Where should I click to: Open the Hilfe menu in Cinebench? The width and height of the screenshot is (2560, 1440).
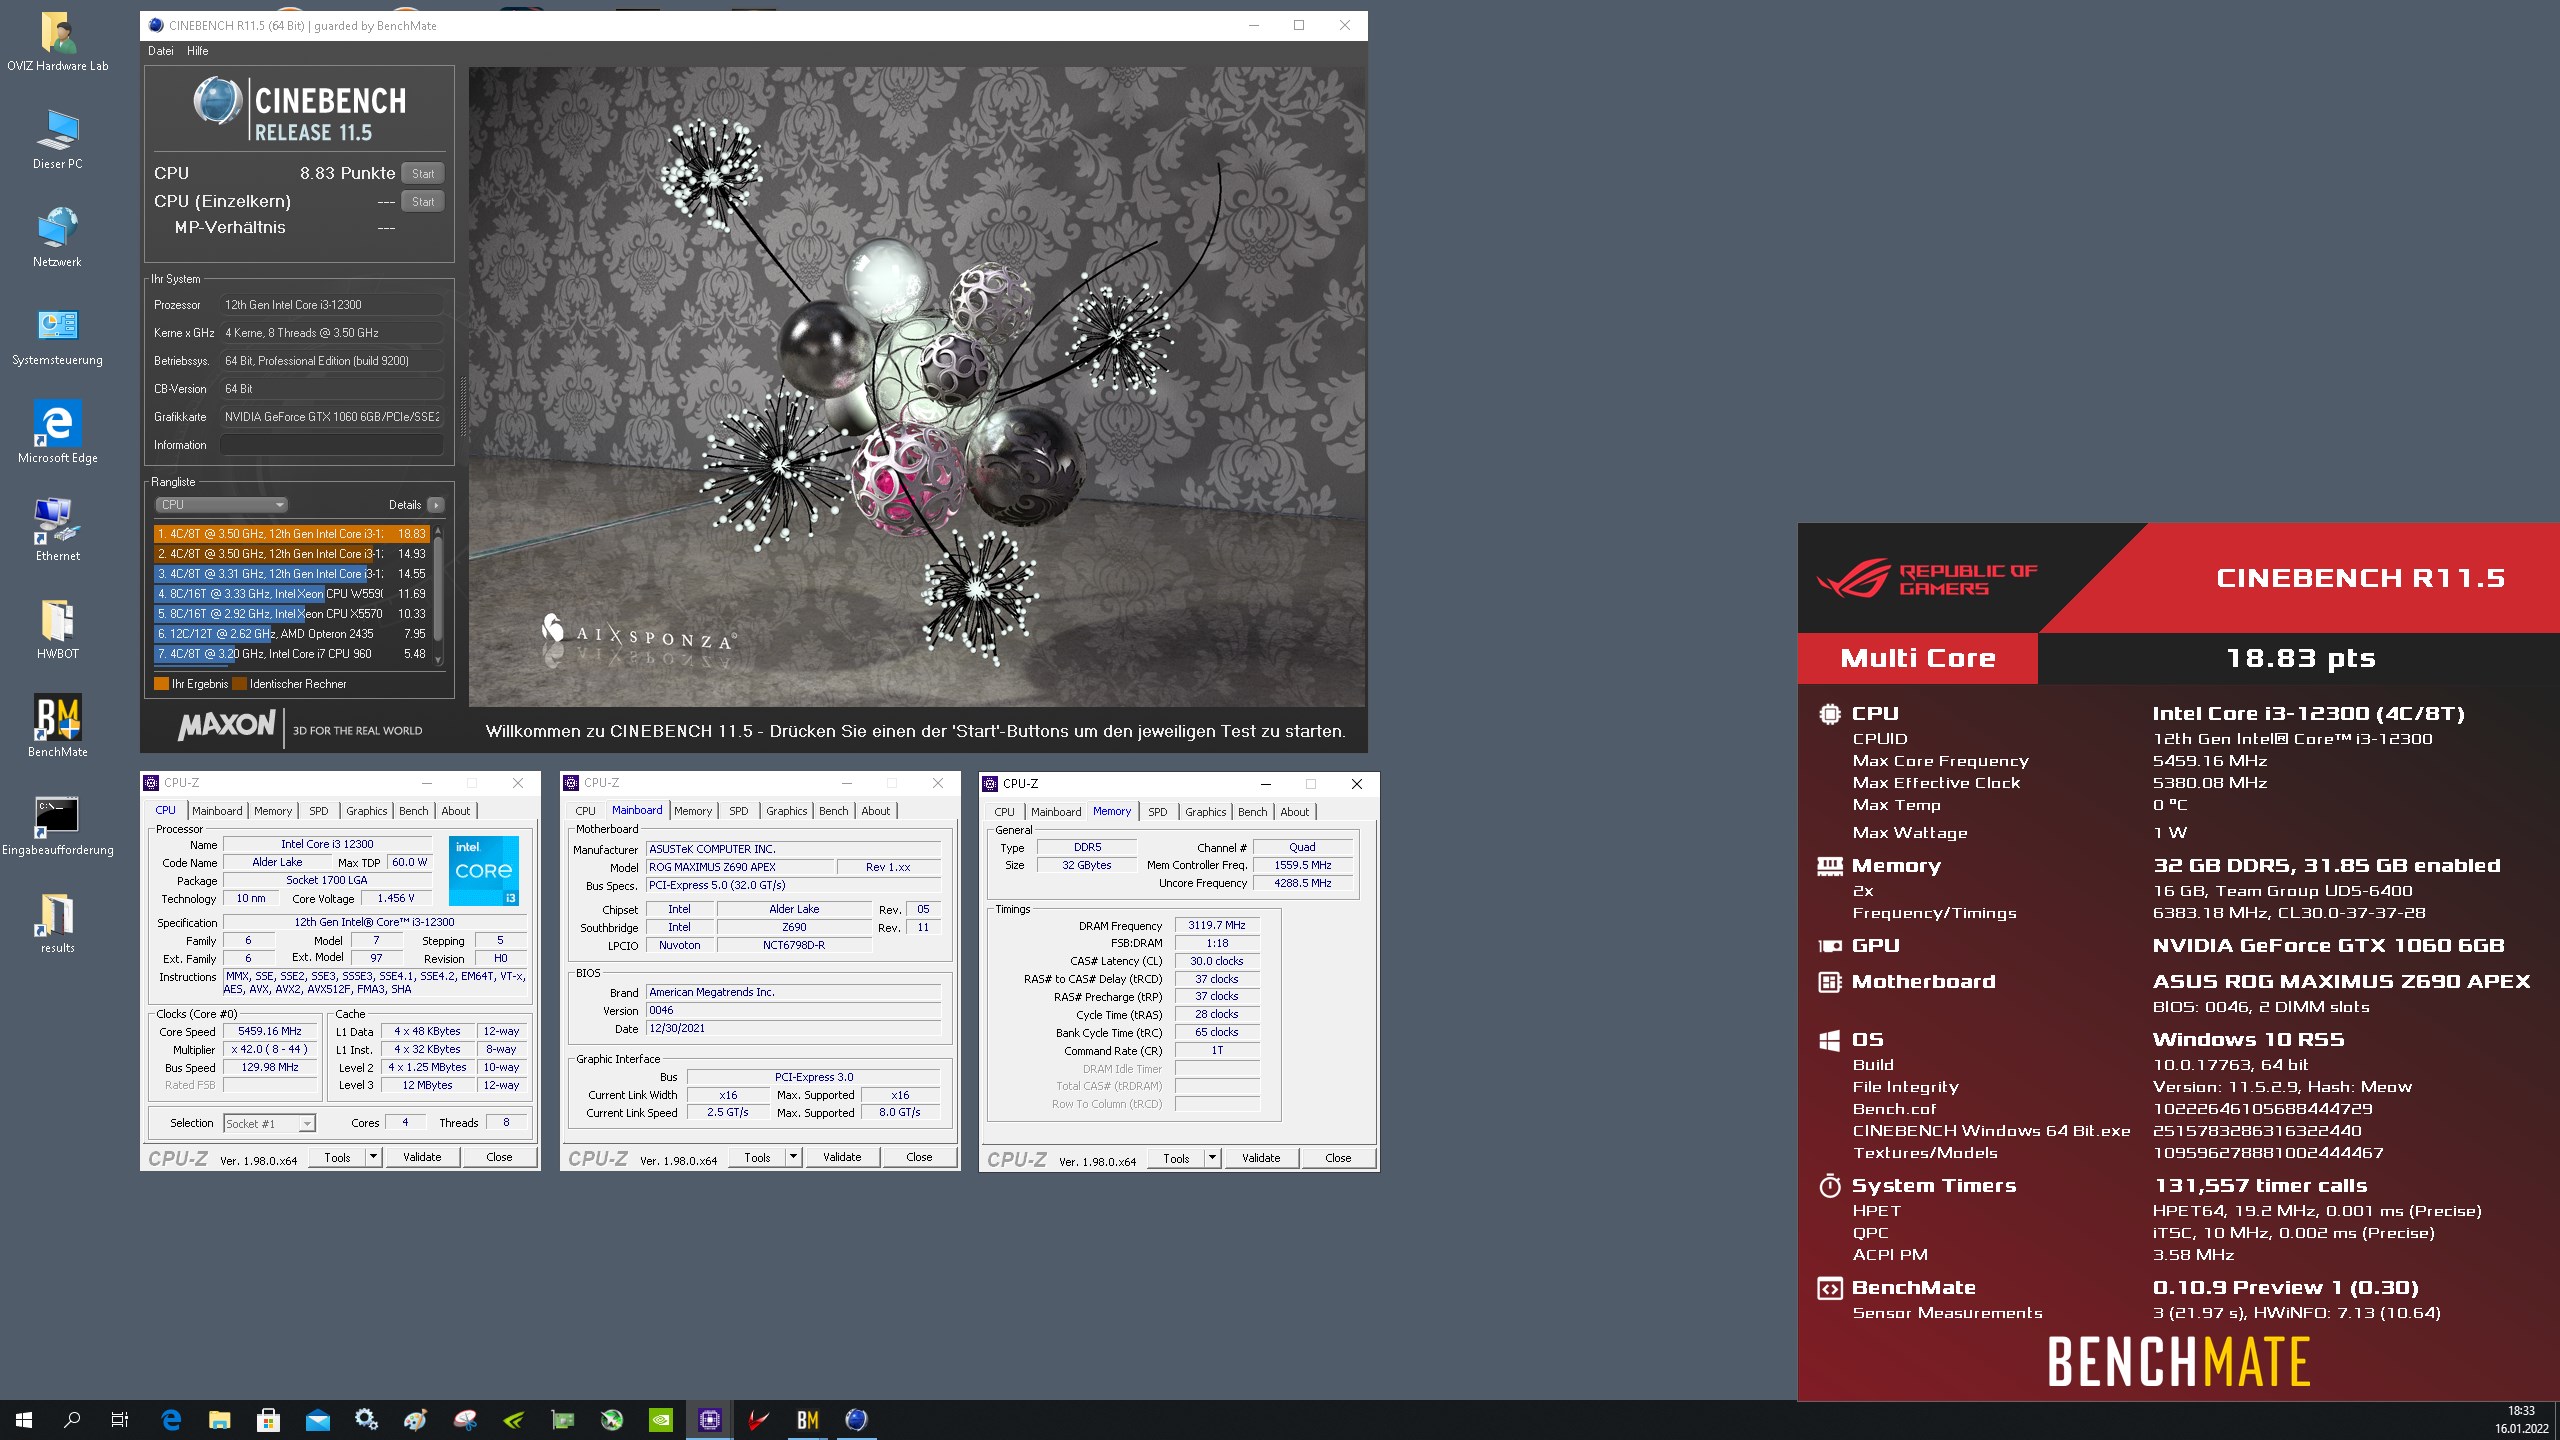tap(198, 51)
